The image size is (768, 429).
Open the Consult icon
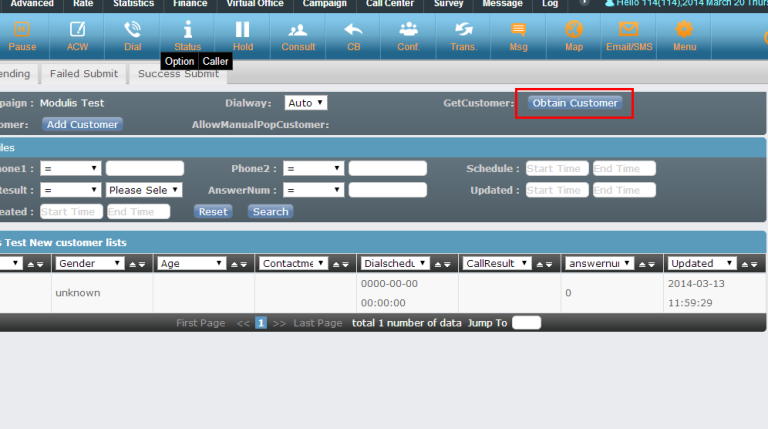click(298, 30)
